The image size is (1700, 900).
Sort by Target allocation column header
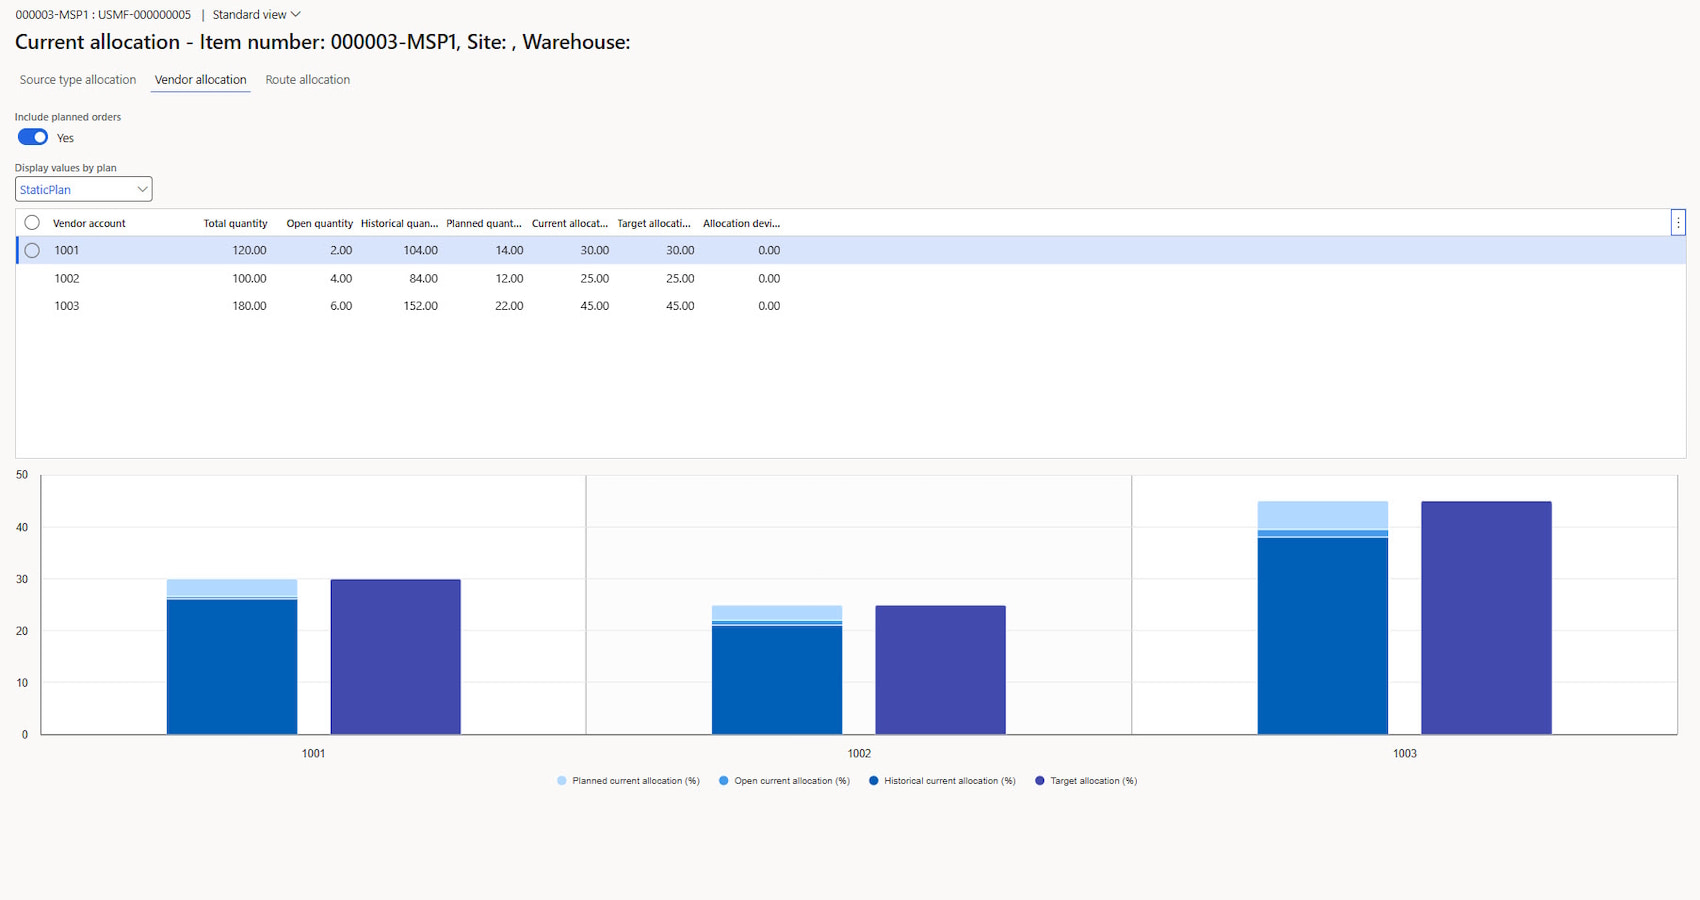[x=654, y=224]
